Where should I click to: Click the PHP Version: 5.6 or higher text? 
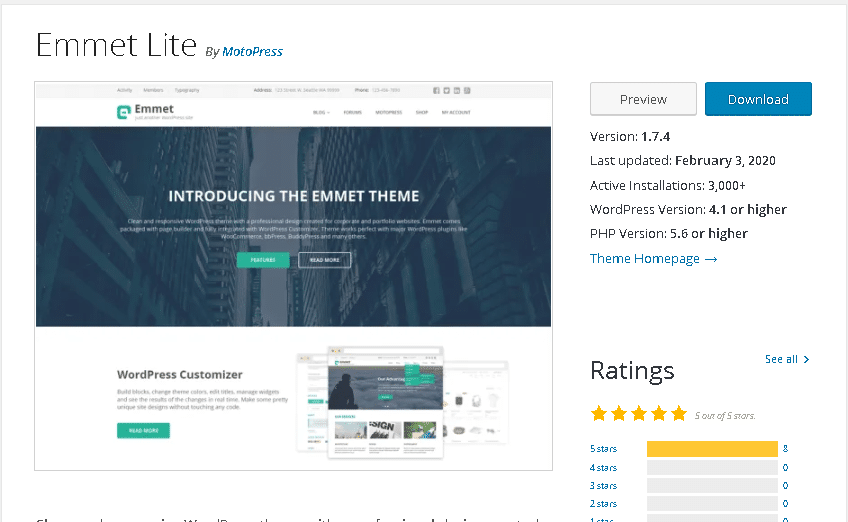(x=668, y=234)
